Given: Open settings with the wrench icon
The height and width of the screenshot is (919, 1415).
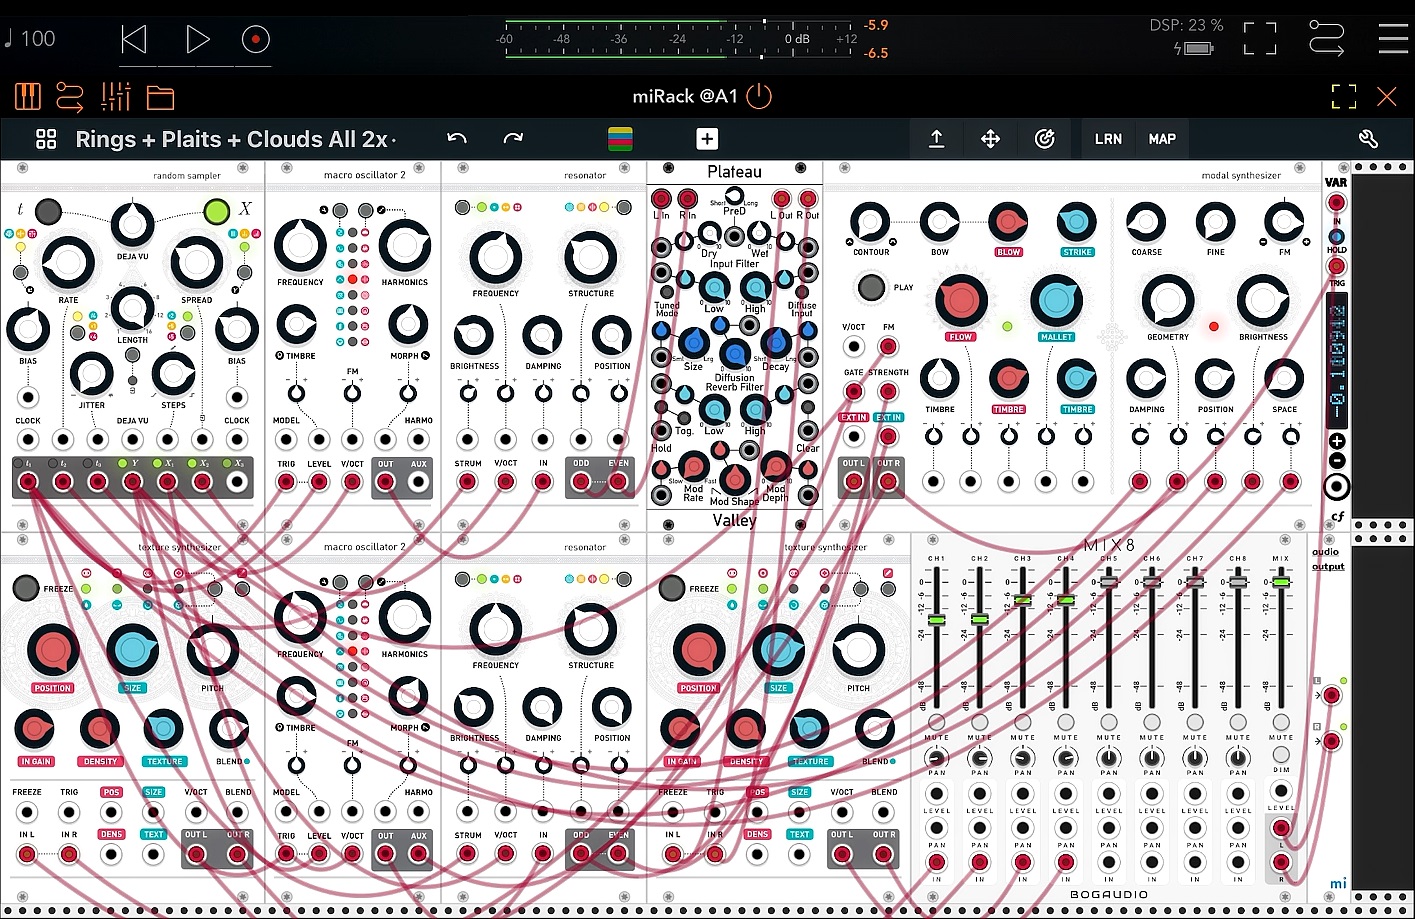Looking at the screenshot, I should pos(1369,139).
